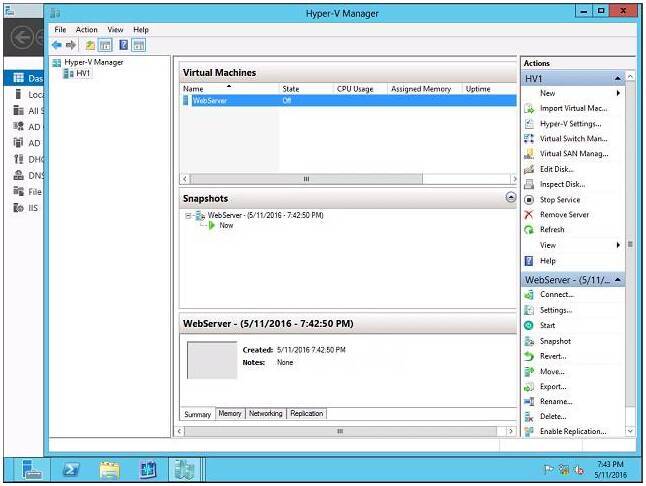This screenshot has width=646, height=486.
Task: Switch to the Replication tab
Action: tap(307, 413)
